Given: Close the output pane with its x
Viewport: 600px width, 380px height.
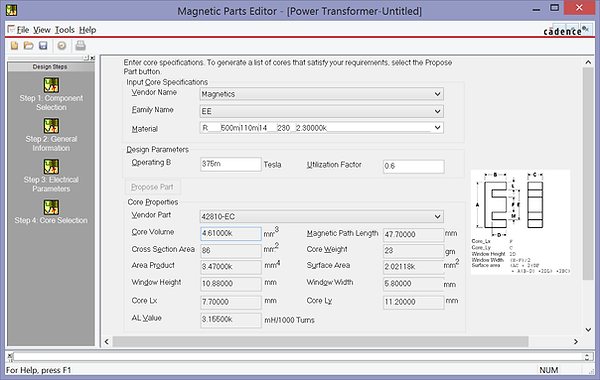Looking at the screenshot, I should [x=10, y=356].
